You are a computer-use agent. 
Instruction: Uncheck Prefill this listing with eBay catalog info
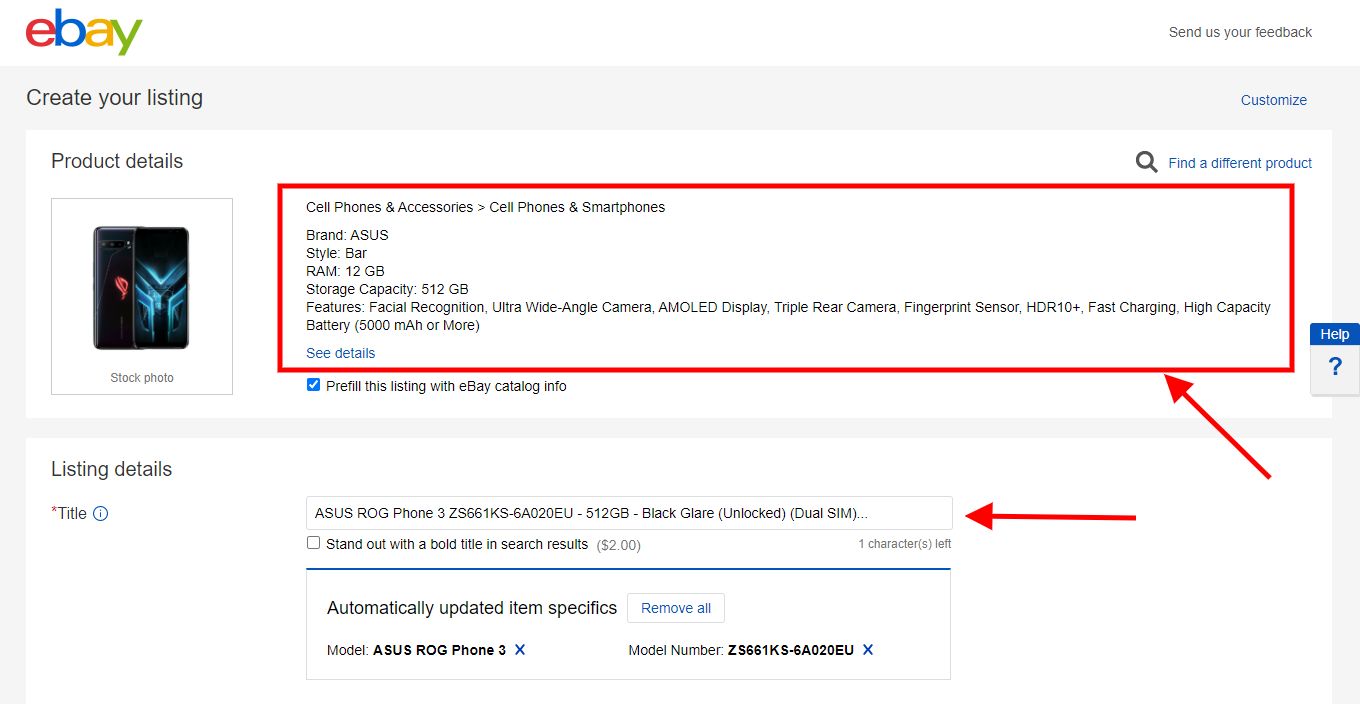point(313,385)
